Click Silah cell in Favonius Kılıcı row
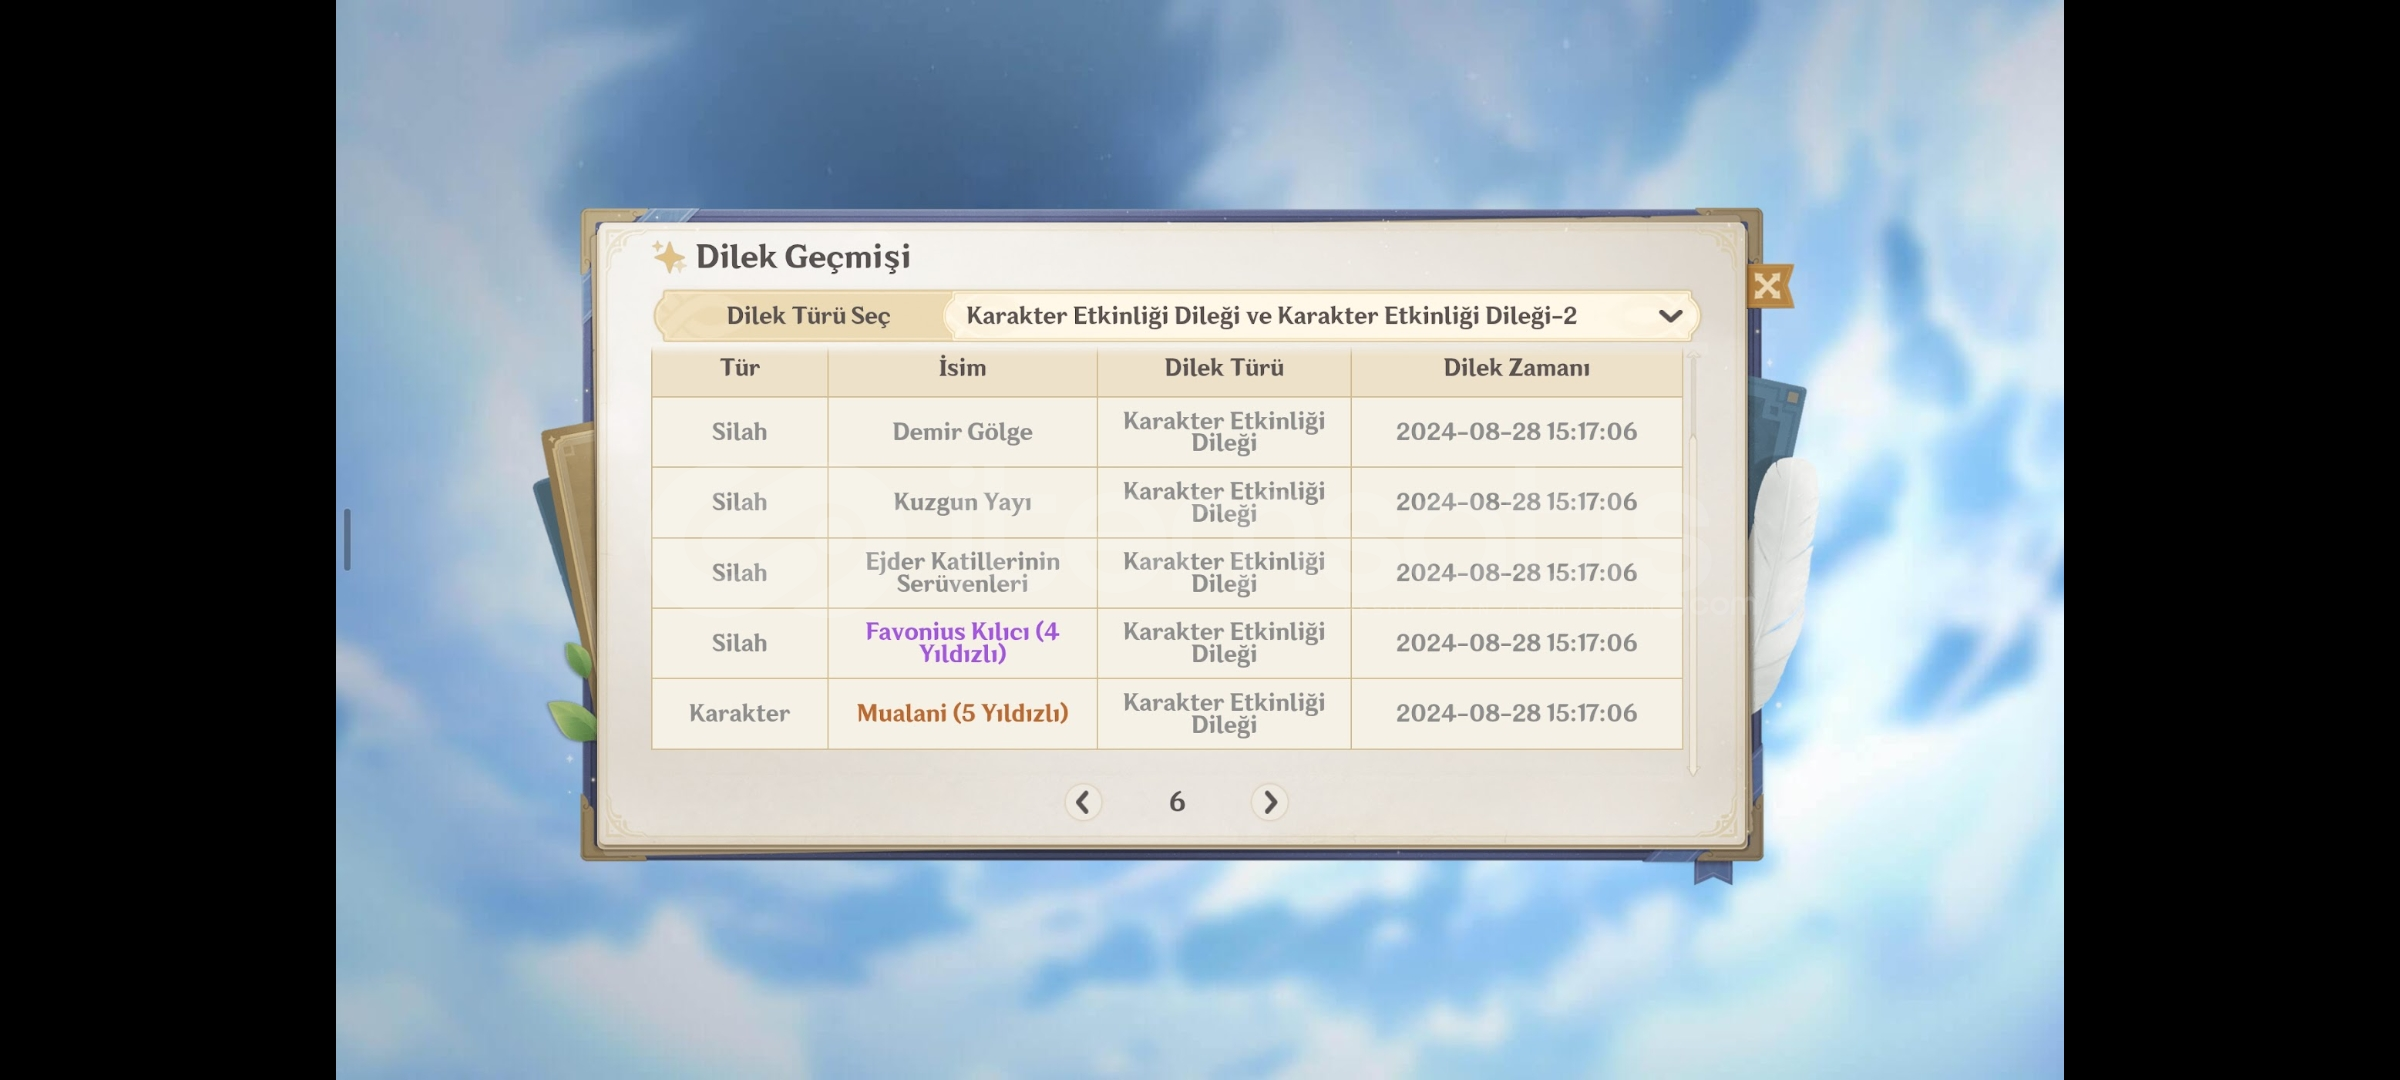Viewport: 2400px width, 1080px height. [x=740, y=643]
